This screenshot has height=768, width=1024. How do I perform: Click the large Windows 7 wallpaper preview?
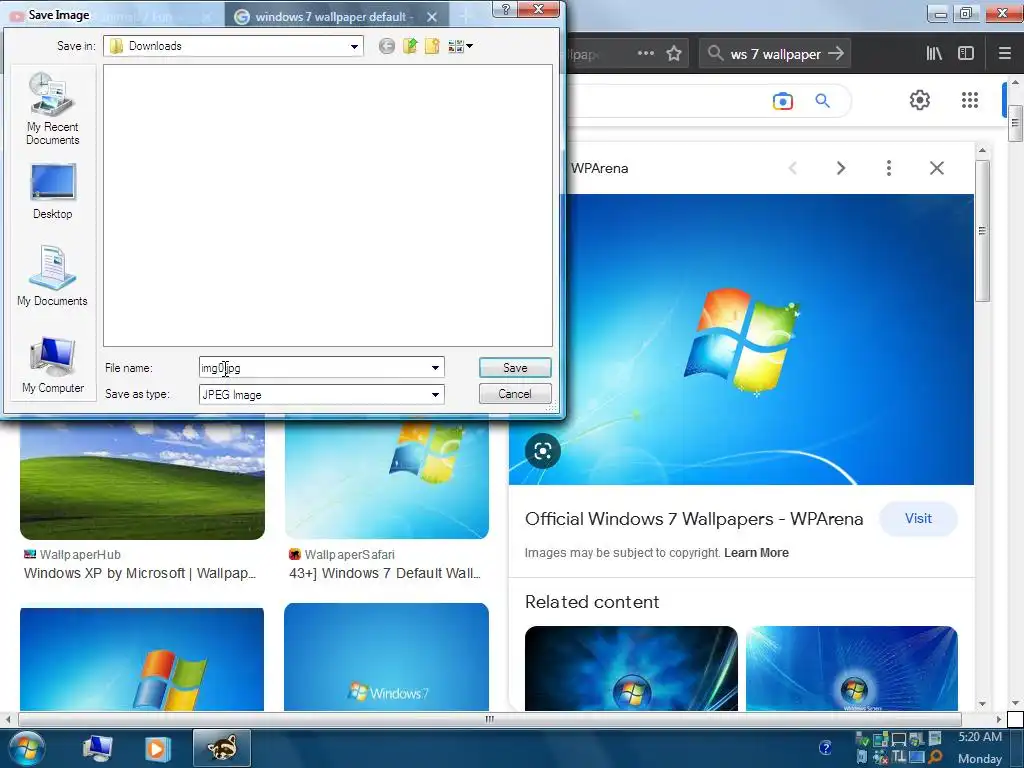pos(769,339)
